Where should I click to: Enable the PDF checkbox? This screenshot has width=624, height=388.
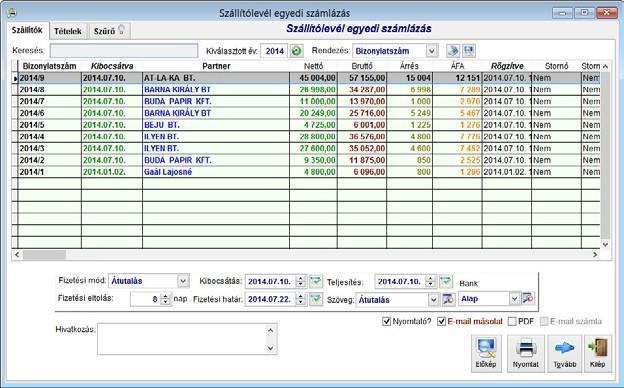512,322
